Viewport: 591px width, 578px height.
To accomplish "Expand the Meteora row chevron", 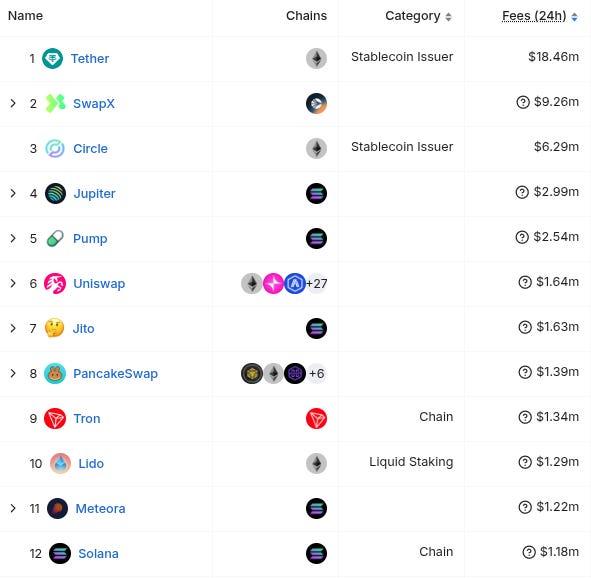I will [13, 508].
